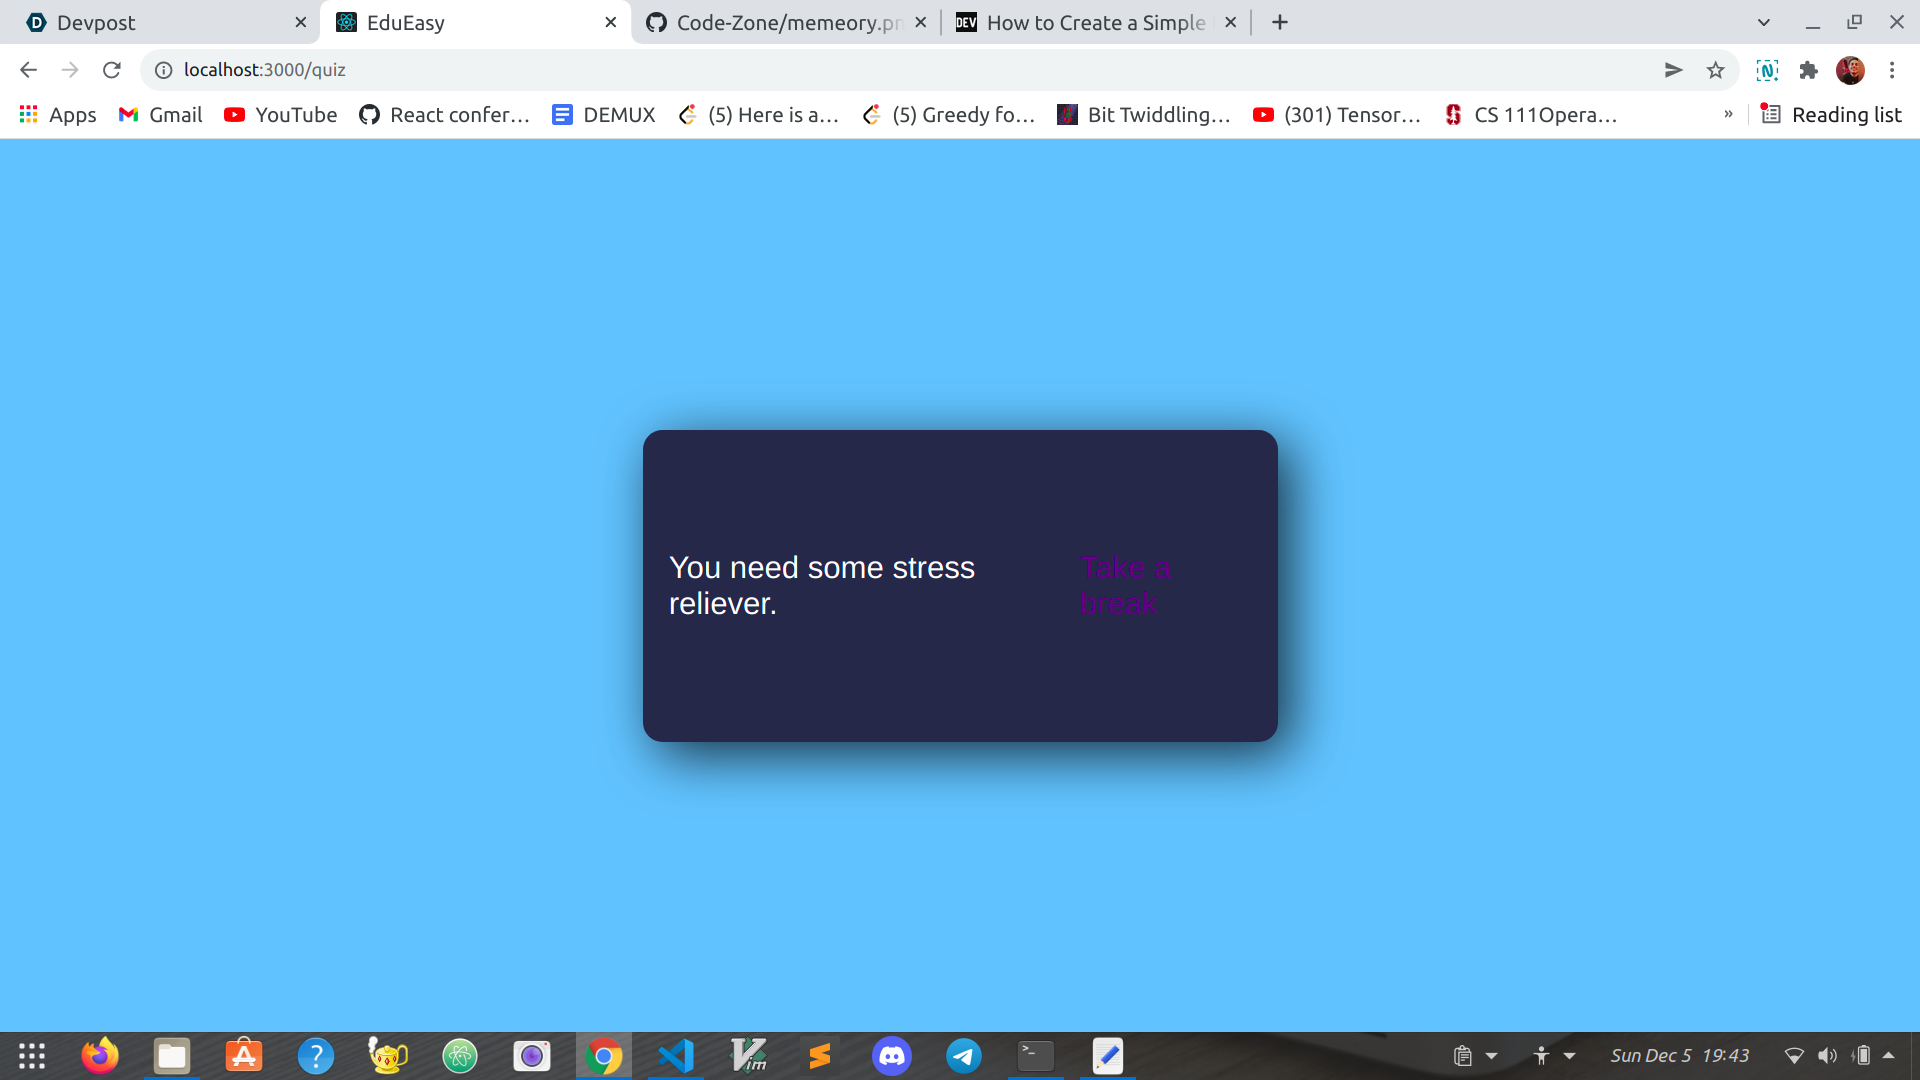Open the Extensions puzzle icon
This screenshot has height=1080, width=1920.
(1808, 70)
